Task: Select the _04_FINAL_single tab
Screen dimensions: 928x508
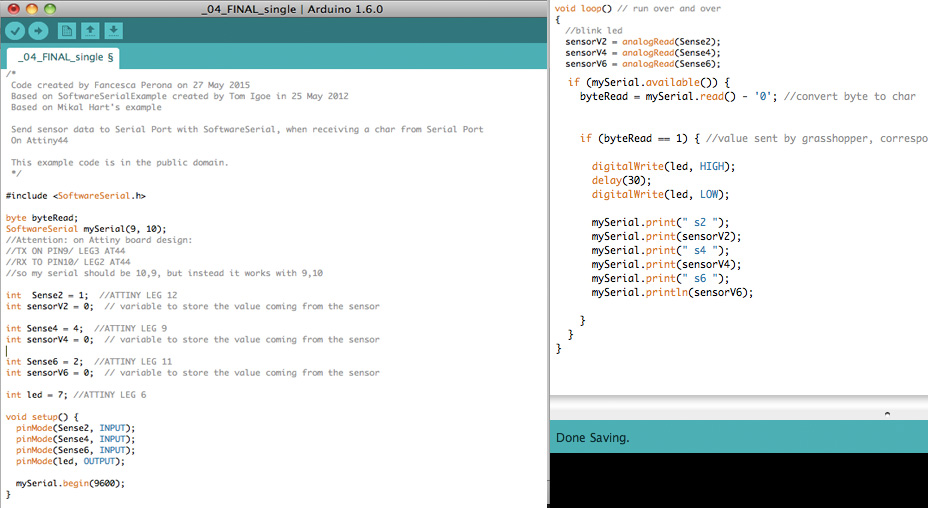Action: (63, 57)
